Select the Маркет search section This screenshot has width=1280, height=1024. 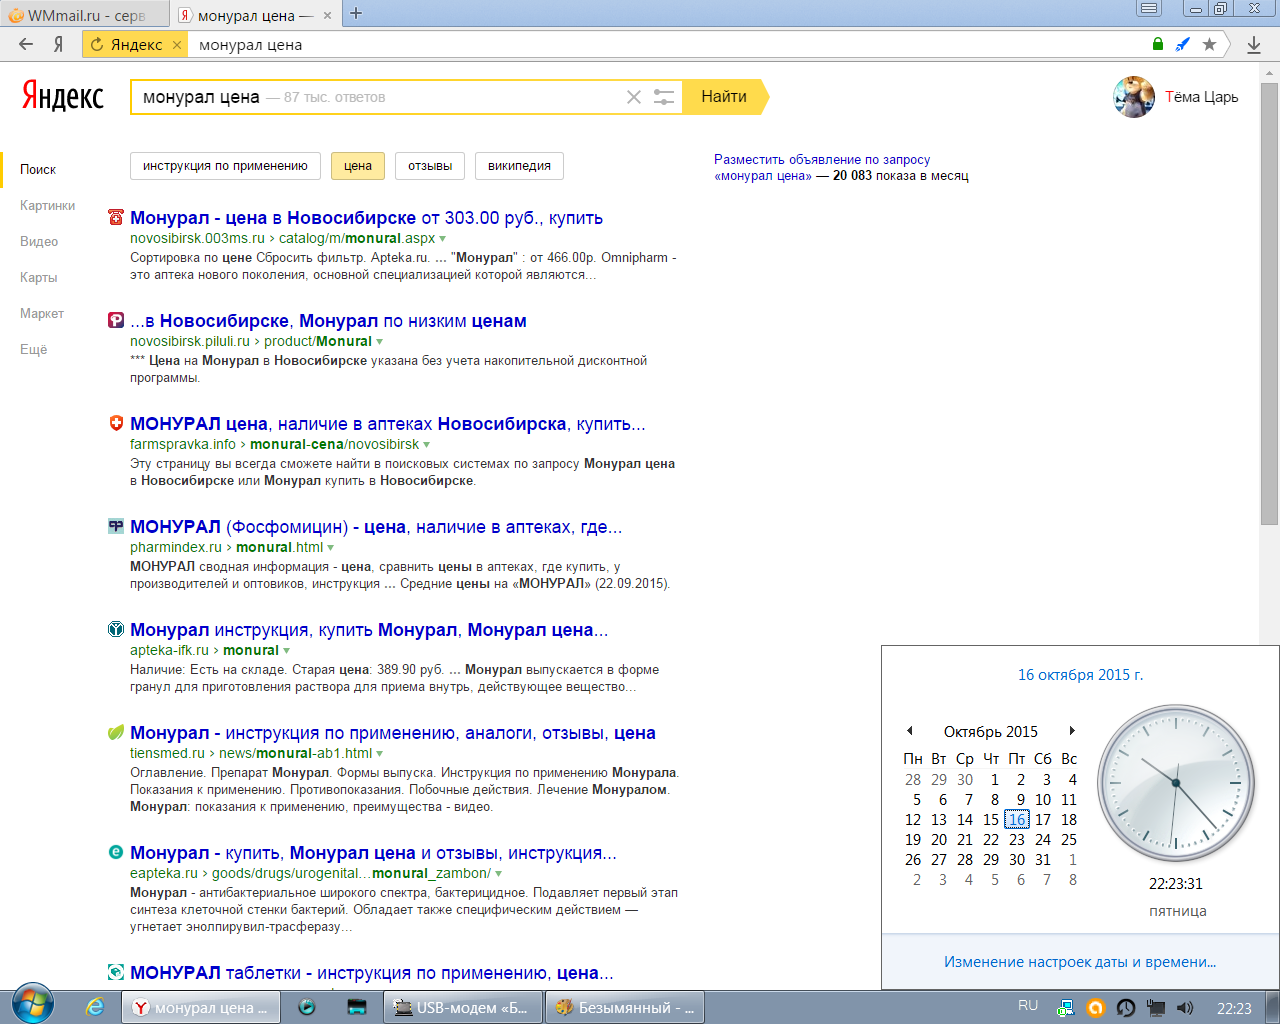click(x=42, y=313)
